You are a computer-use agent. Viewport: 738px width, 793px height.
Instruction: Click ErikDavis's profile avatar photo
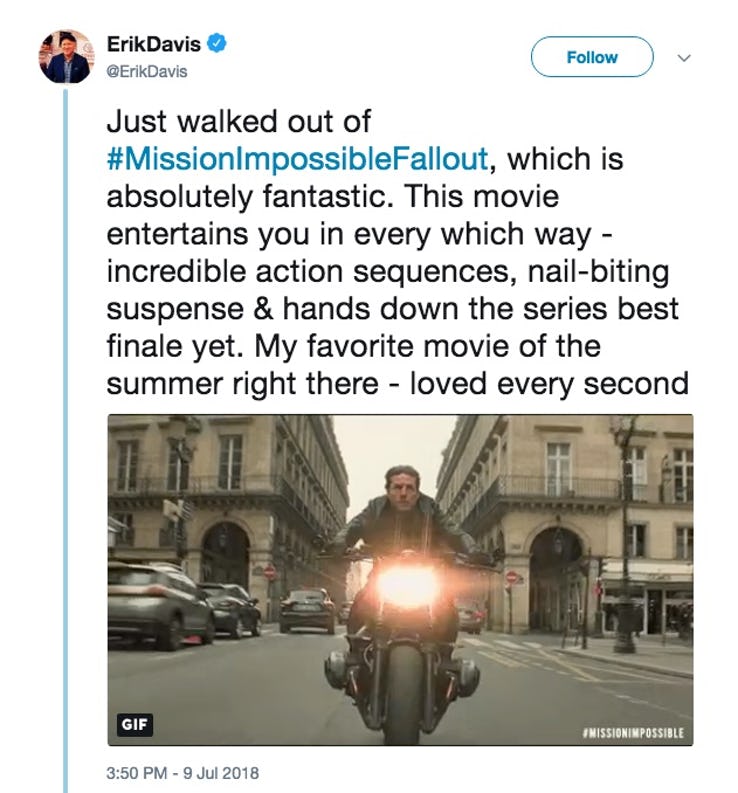66,55
